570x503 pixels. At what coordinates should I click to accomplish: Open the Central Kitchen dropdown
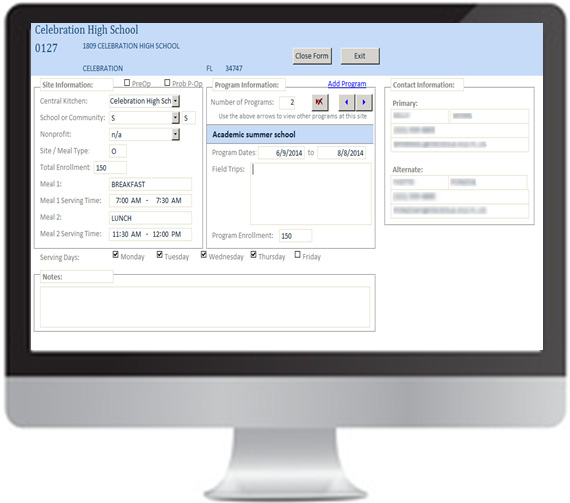coord(176,101)
